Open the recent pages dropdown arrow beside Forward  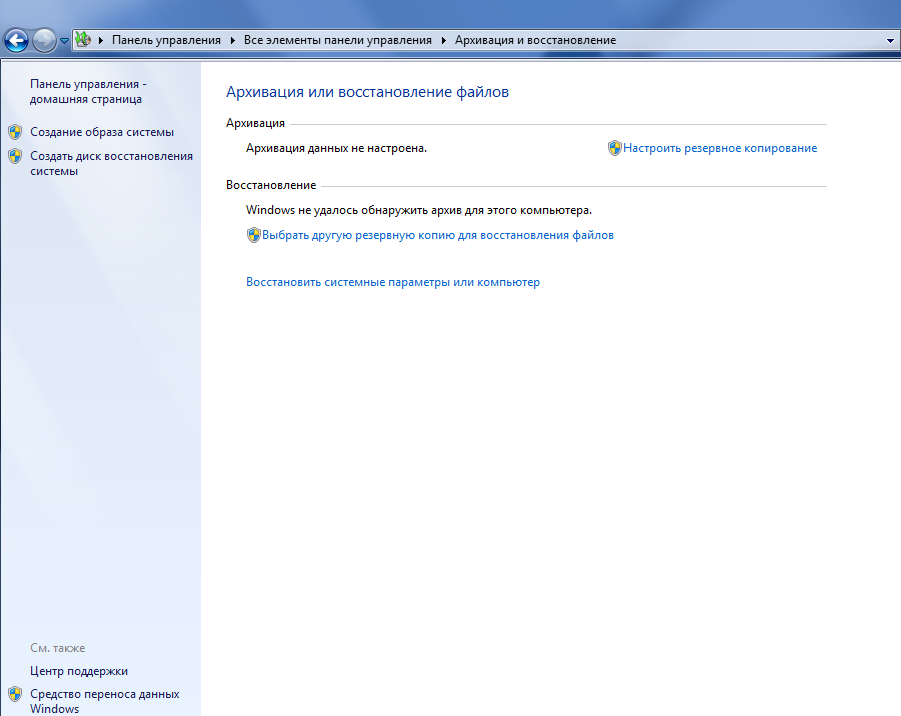pos(64,41)
